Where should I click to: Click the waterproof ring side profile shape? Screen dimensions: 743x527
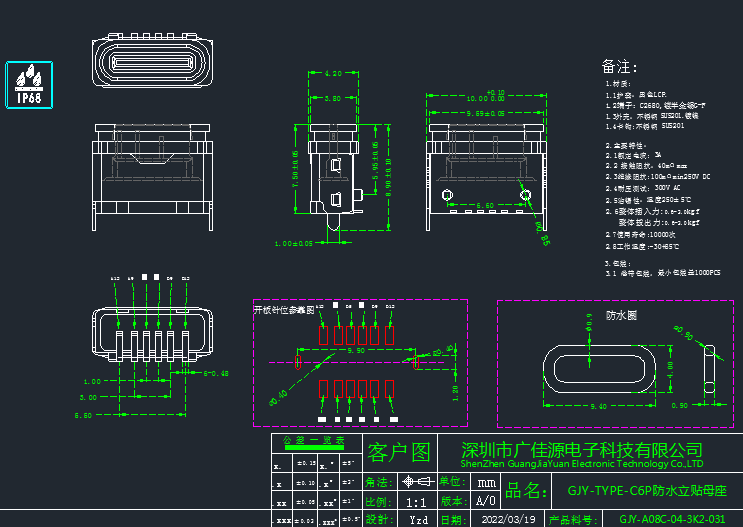709,366
